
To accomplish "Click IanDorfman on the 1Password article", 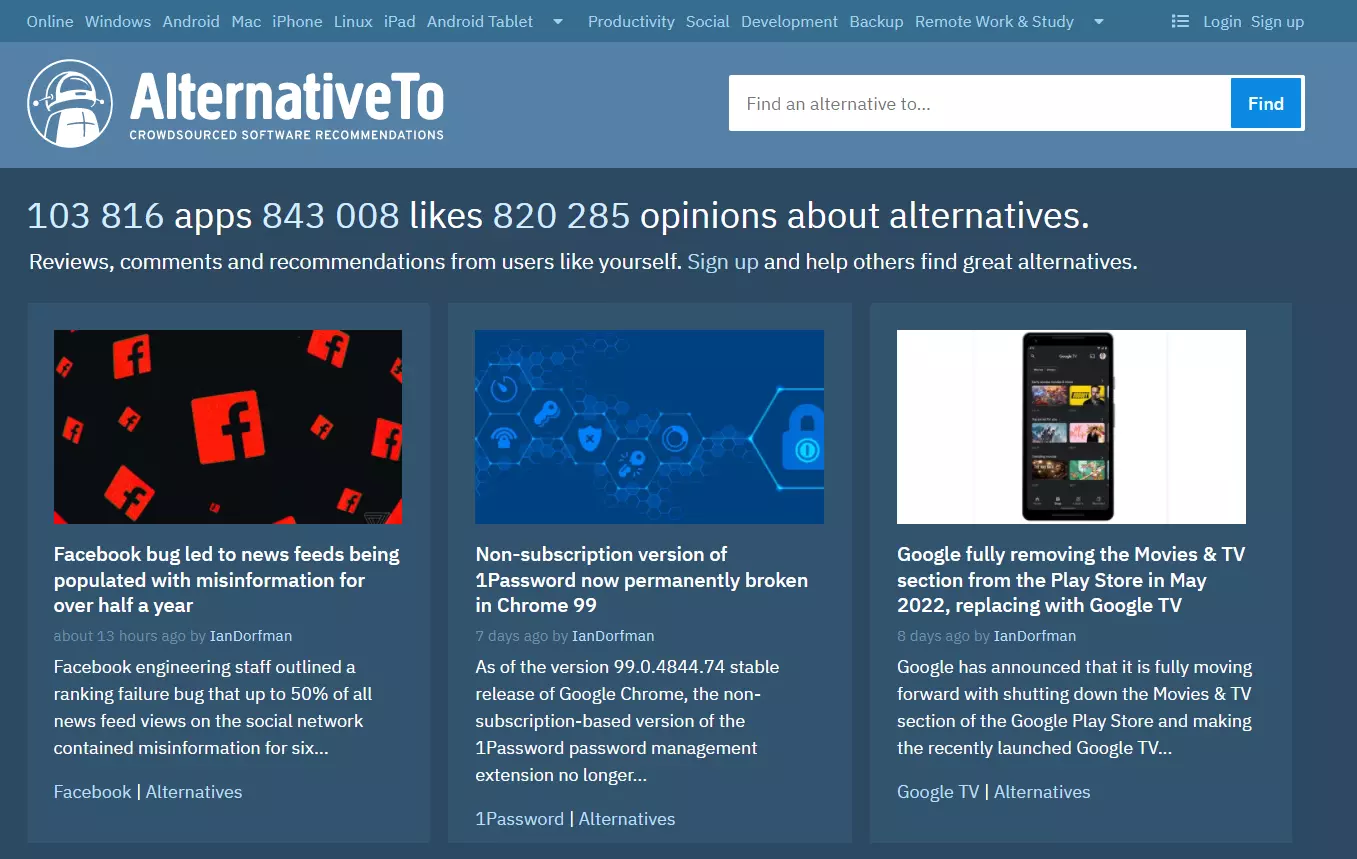I will [x=613, y=635].
